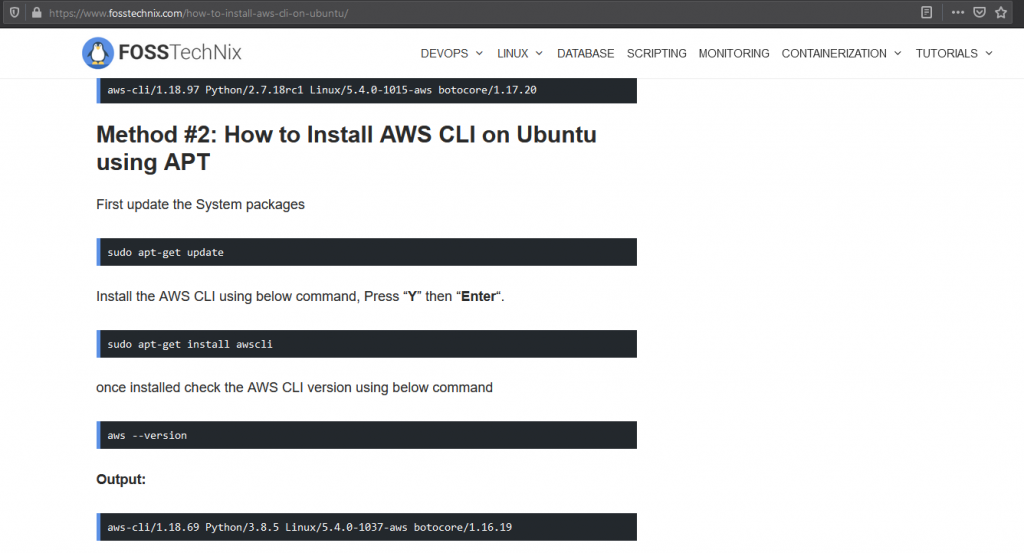This screenshot has height=553, width=1024.
Task: Click the 'sudo apt-get install awscli' code block
Action: (366, 344)
